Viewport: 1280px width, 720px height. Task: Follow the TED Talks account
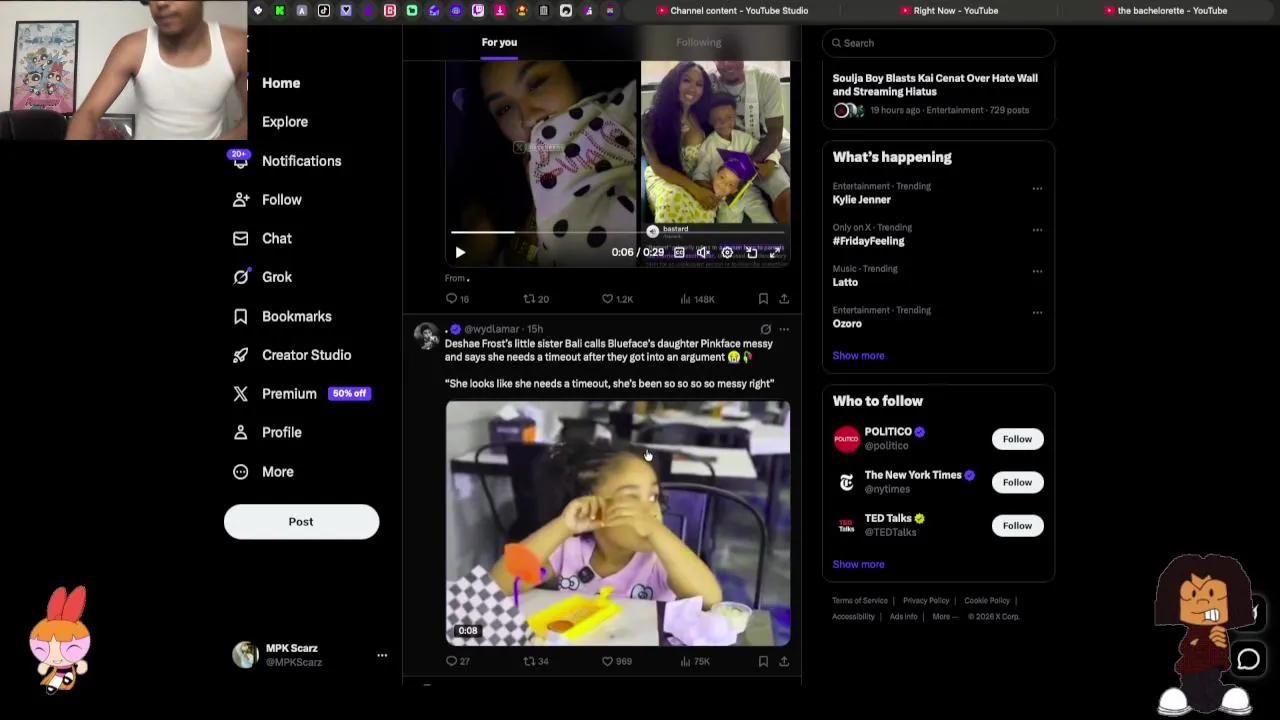tap(1017, 525)
